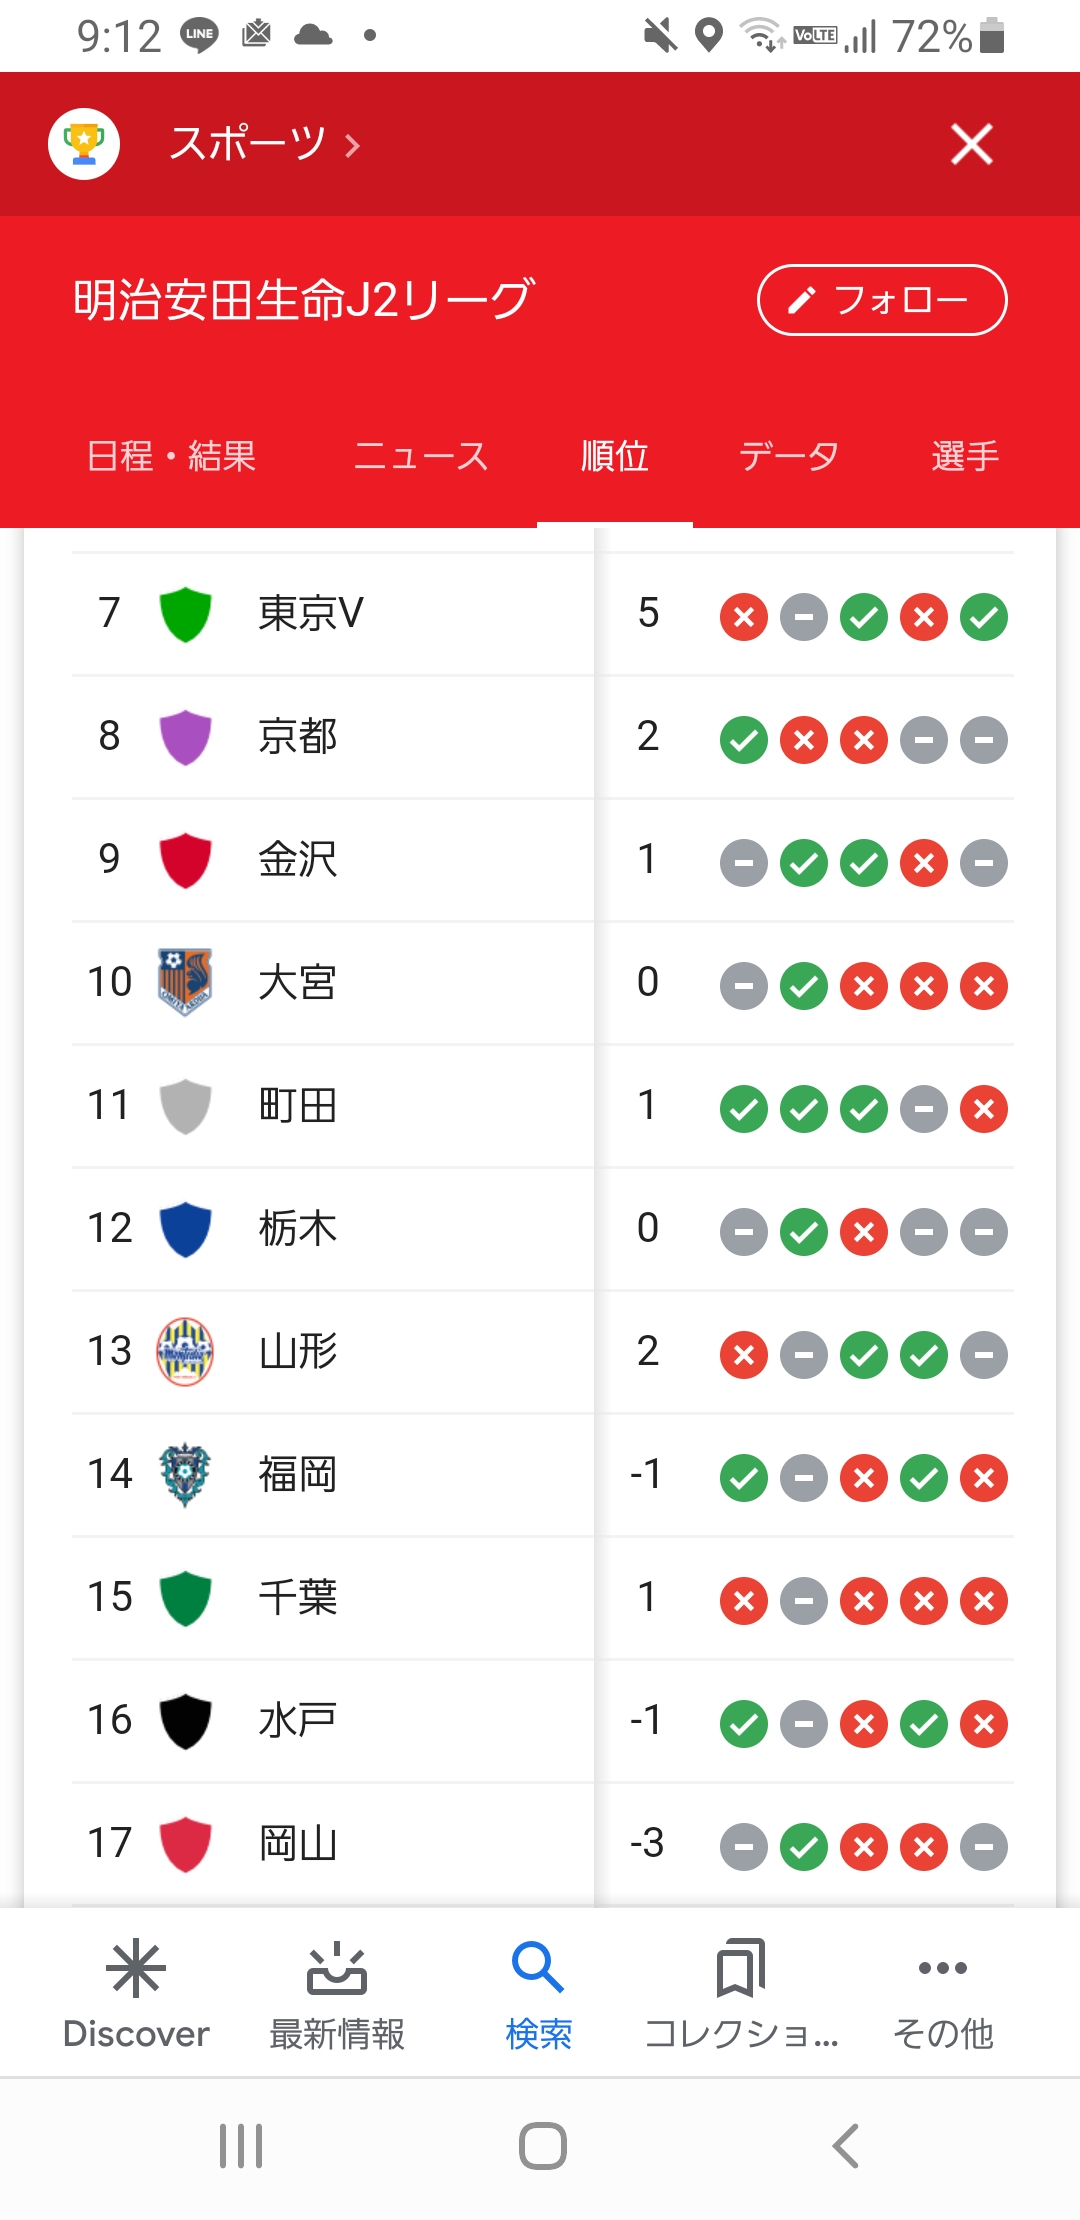Tap the フォロー follow button
This screenshot has width=1080, height=2220.
(x=882, y=300)
